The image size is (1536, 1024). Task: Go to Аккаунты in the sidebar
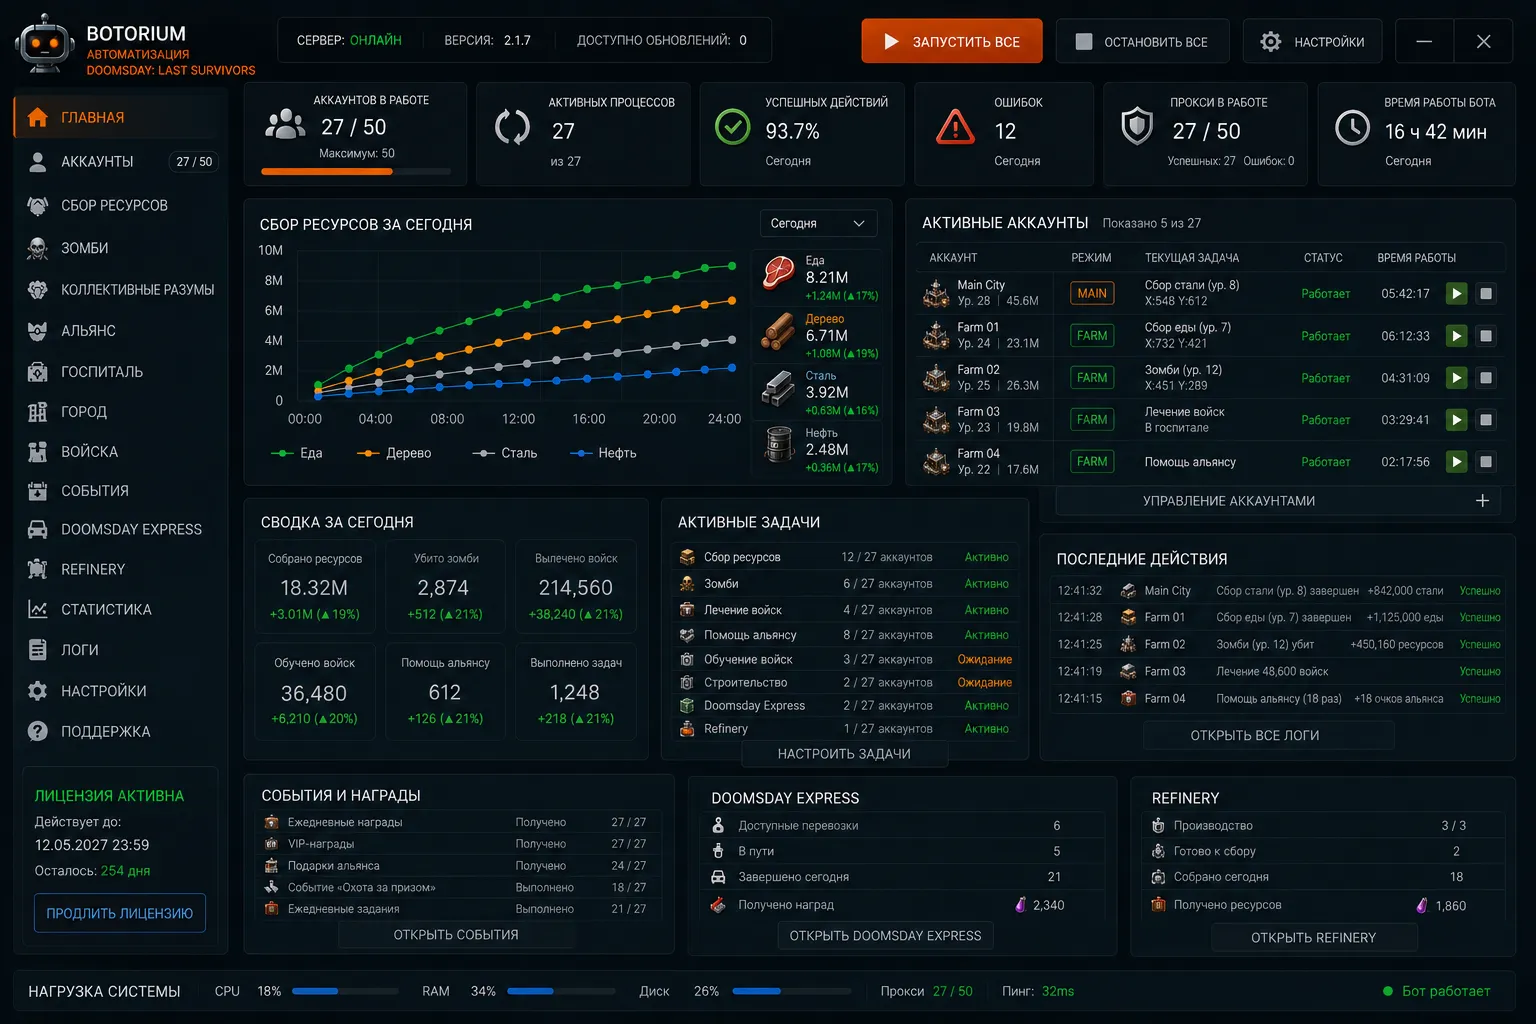pyautogui.click(x=121, y=161)
